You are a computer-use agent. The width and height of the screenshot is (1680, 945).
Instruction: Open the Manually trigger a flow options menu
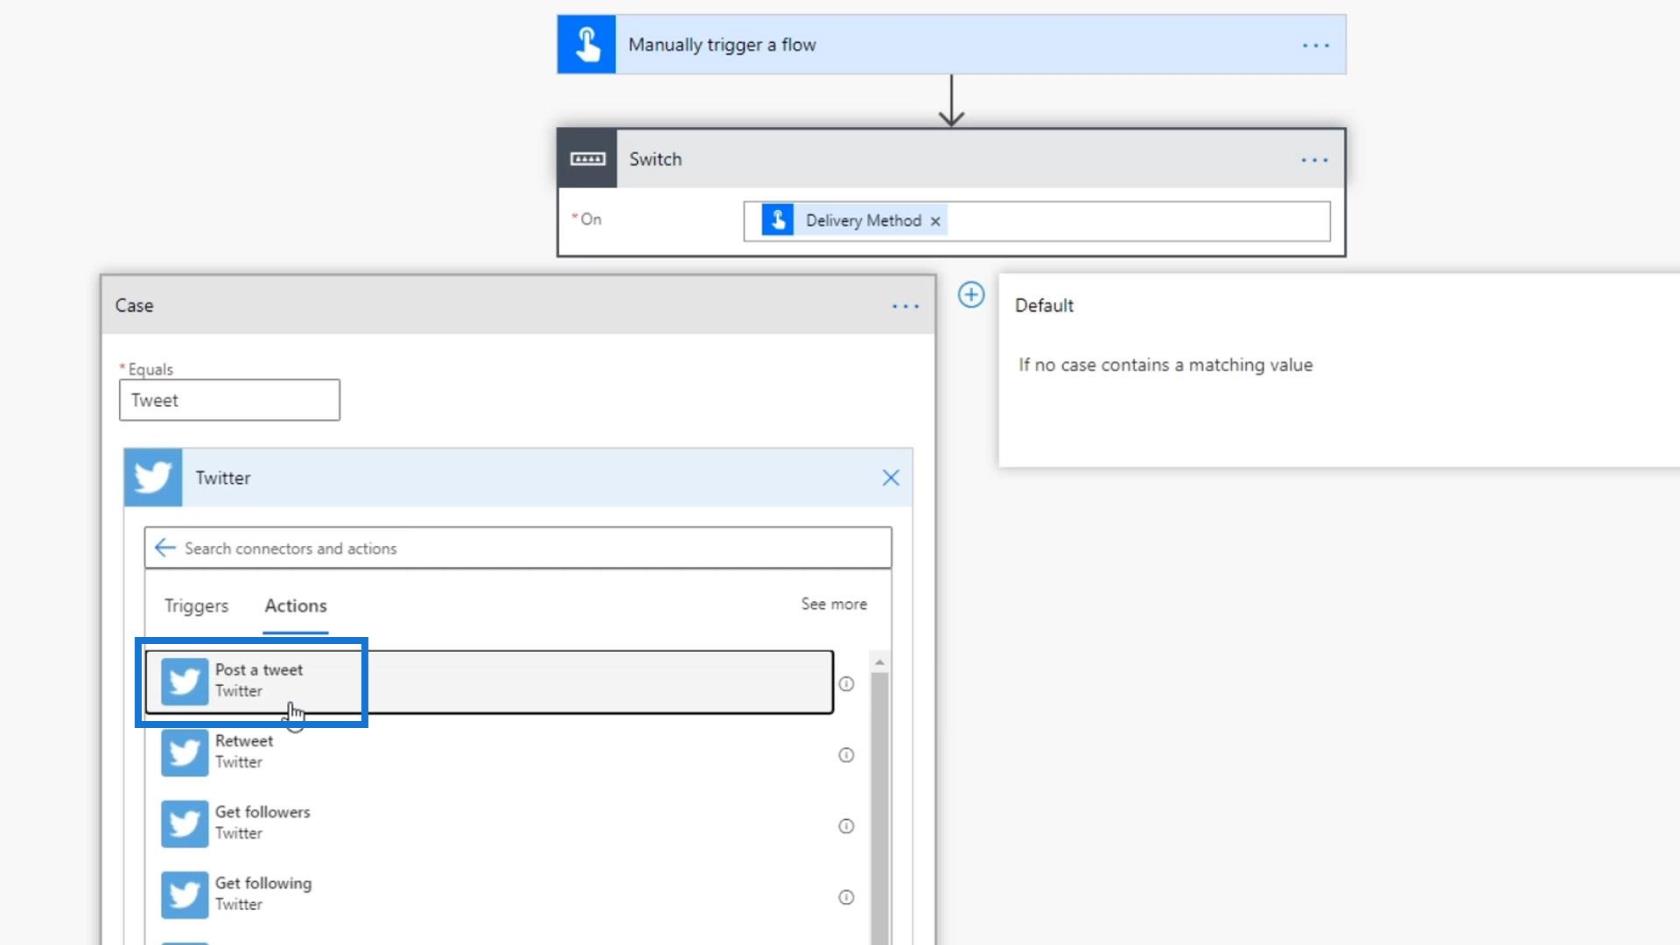coord(1315,45)
